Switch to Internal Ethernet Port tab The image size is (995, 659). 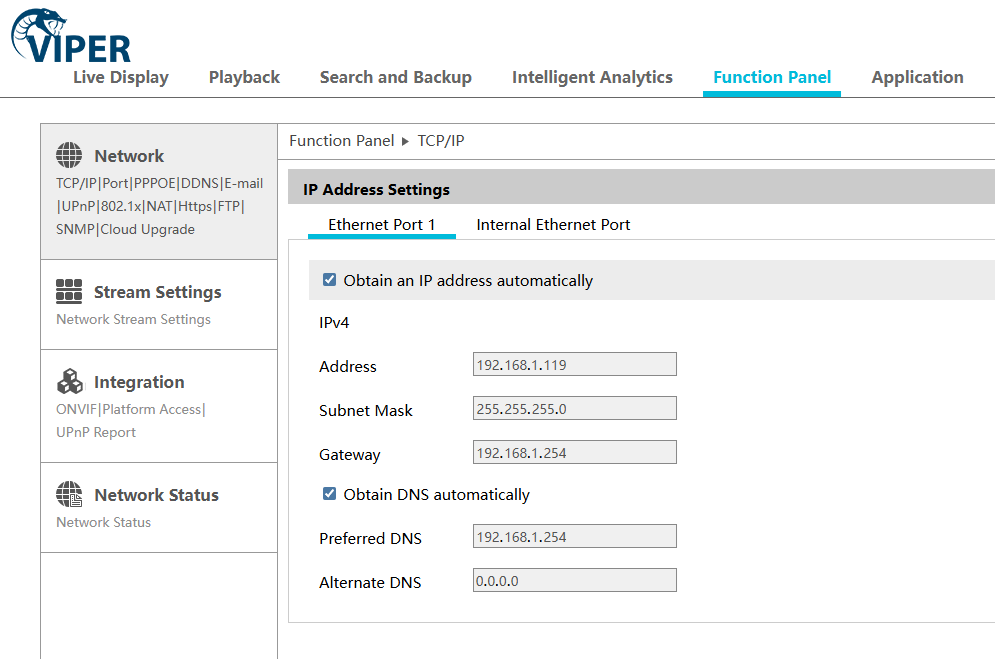(553, 225)
